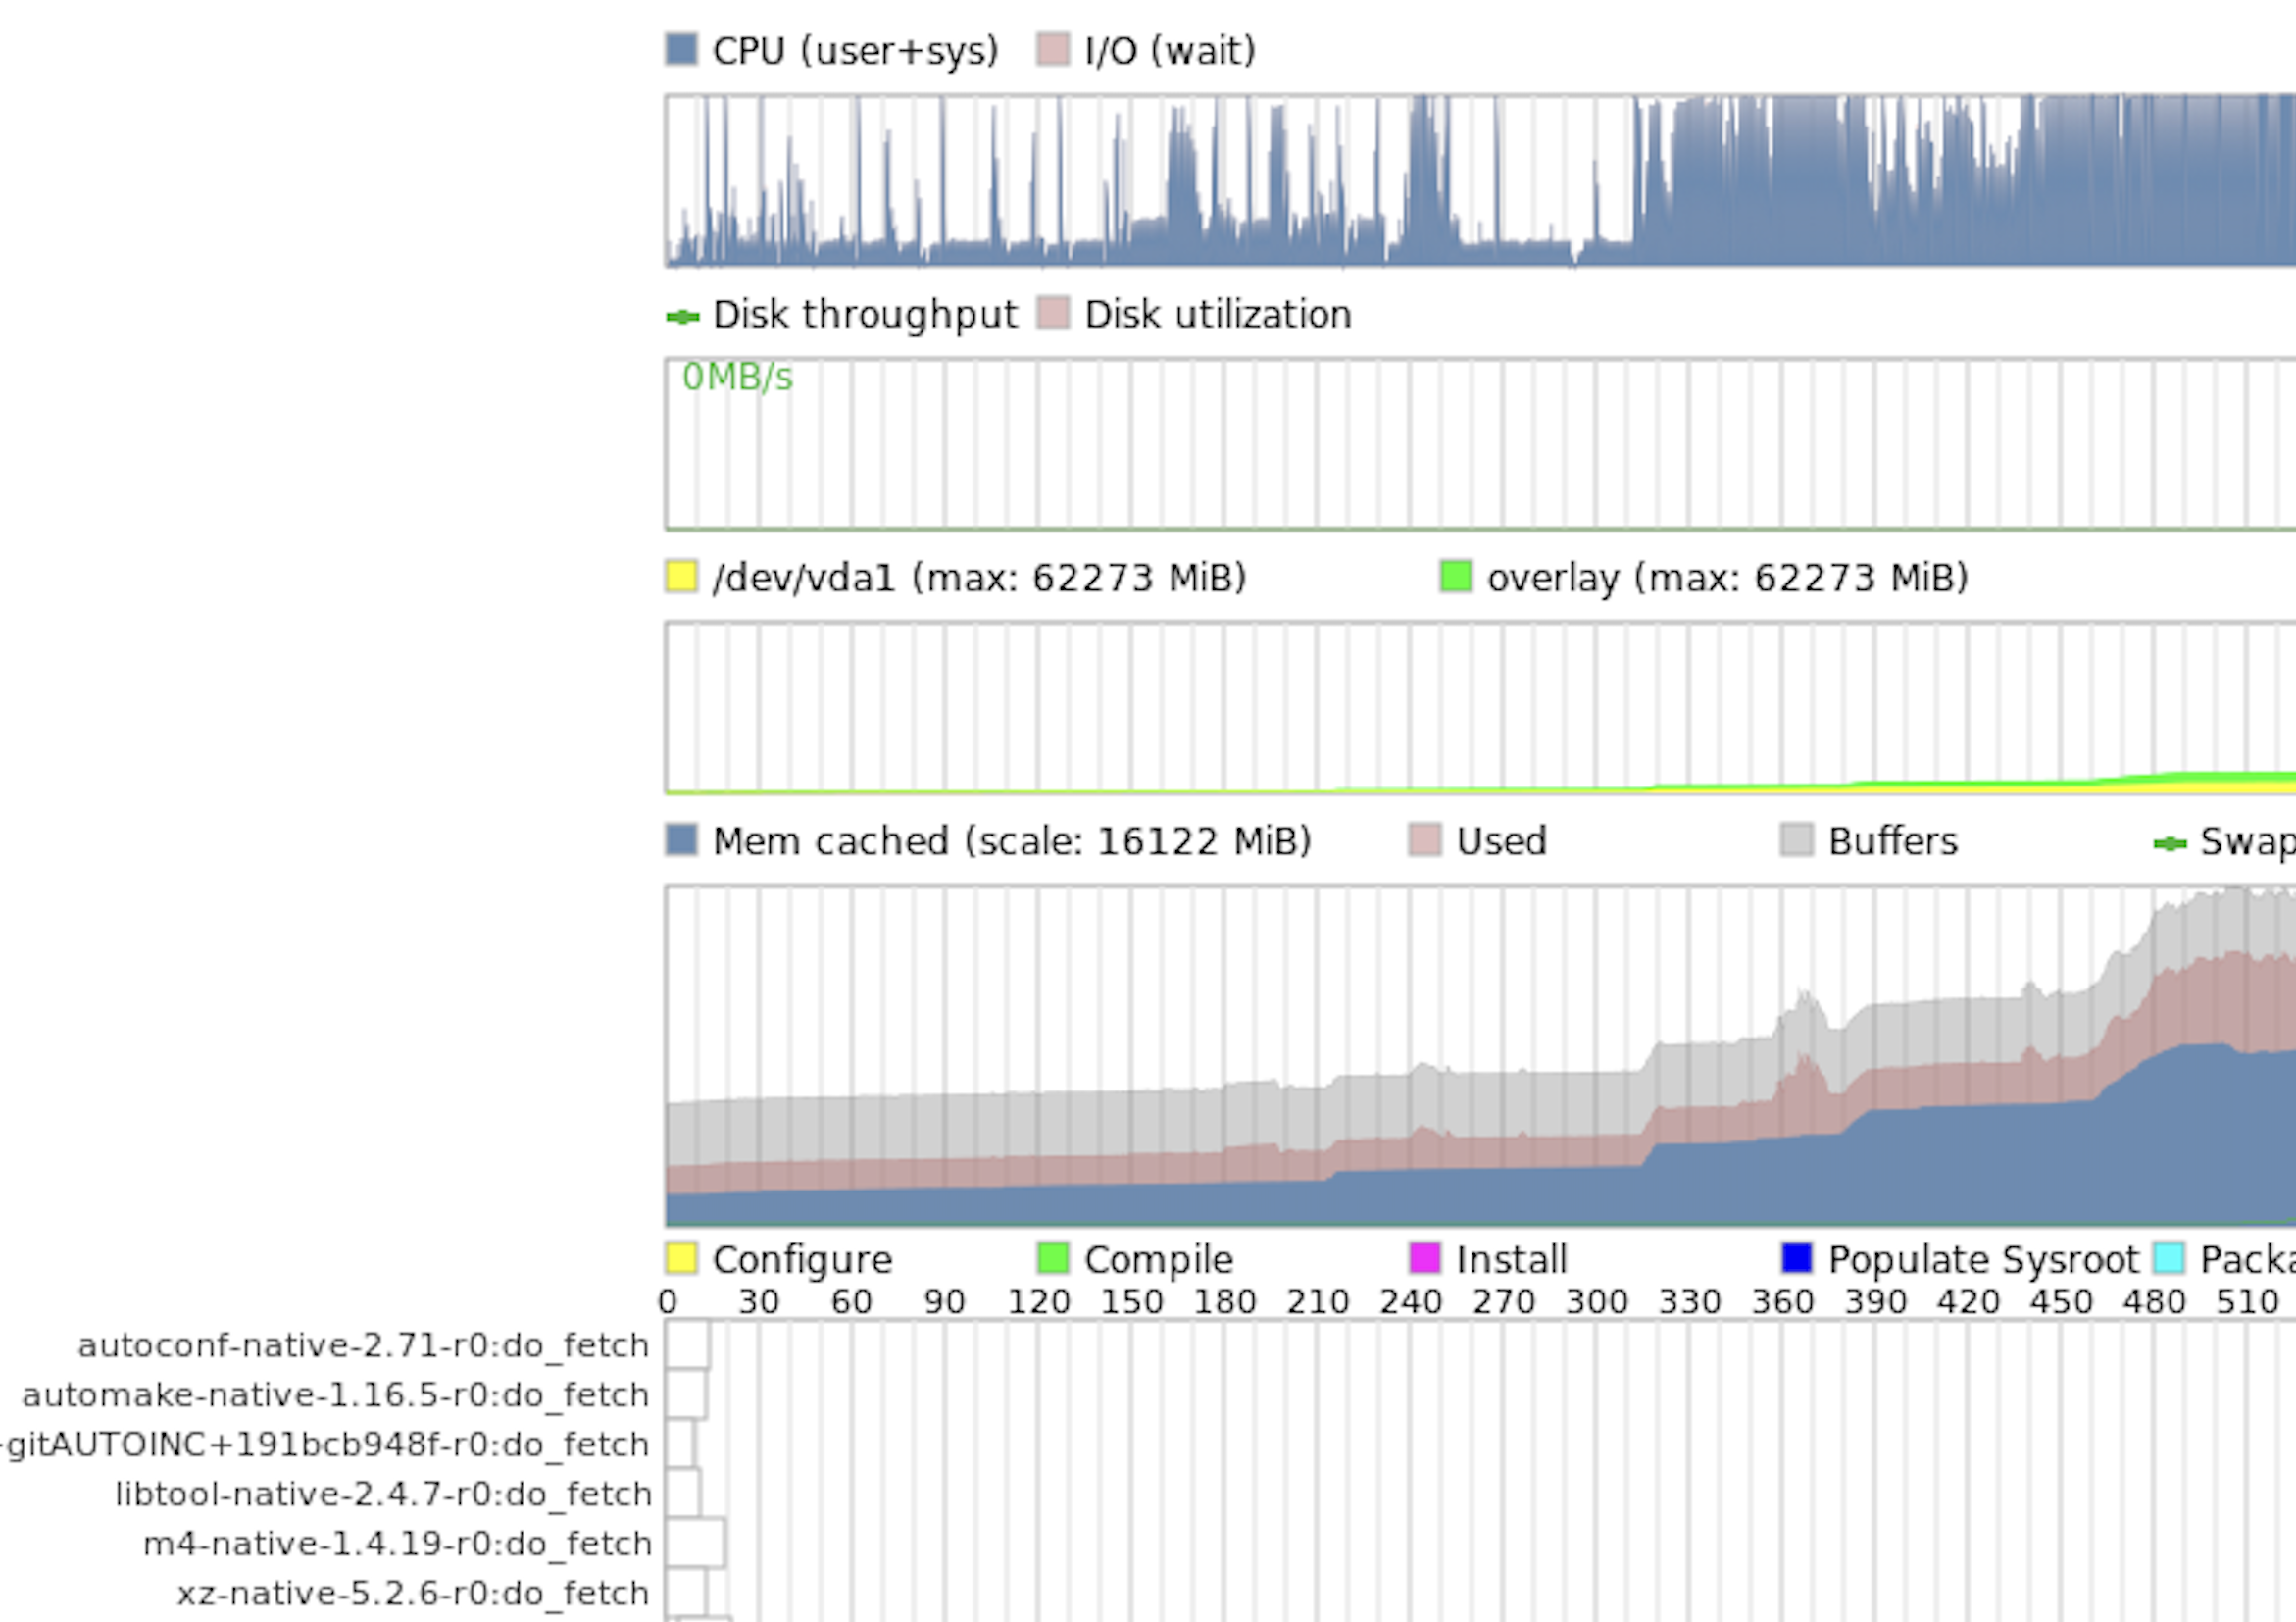Click the Used memory legend swatch
This screenshot has height=1622, width=2296.
coord(1425,839)
